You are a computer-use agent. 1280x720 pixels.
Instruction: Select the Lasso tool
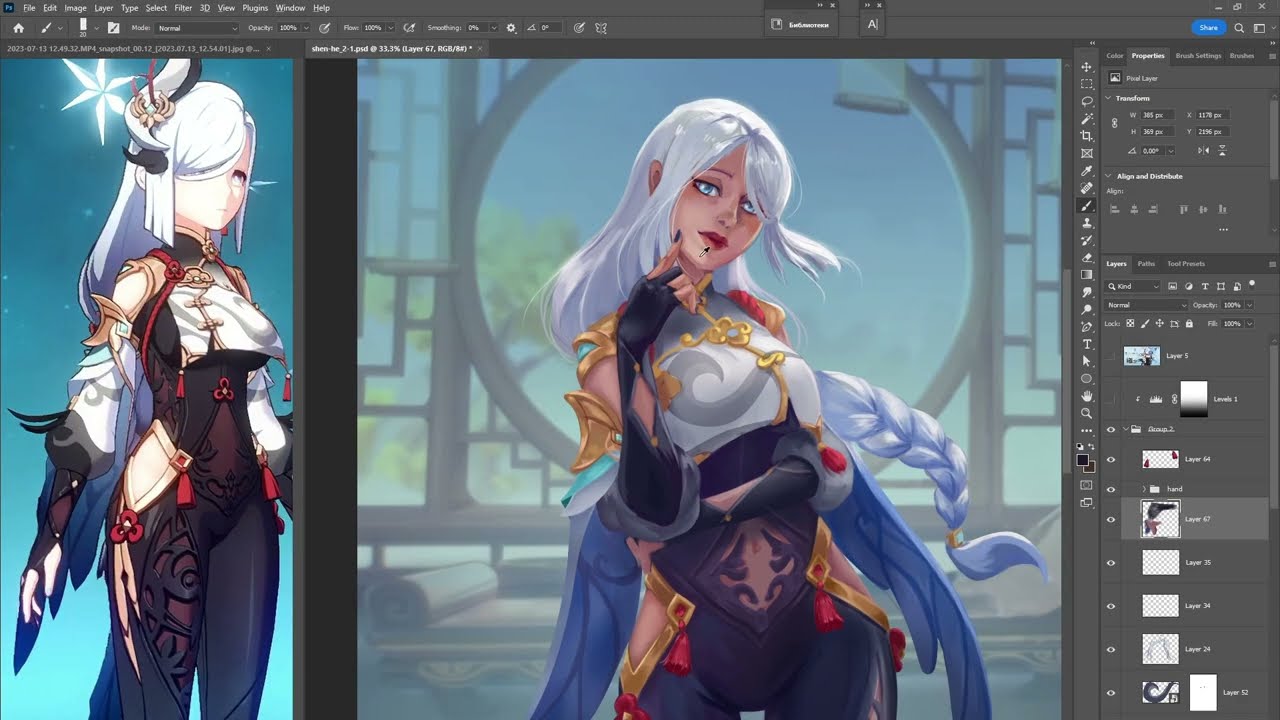(1087, 101)
